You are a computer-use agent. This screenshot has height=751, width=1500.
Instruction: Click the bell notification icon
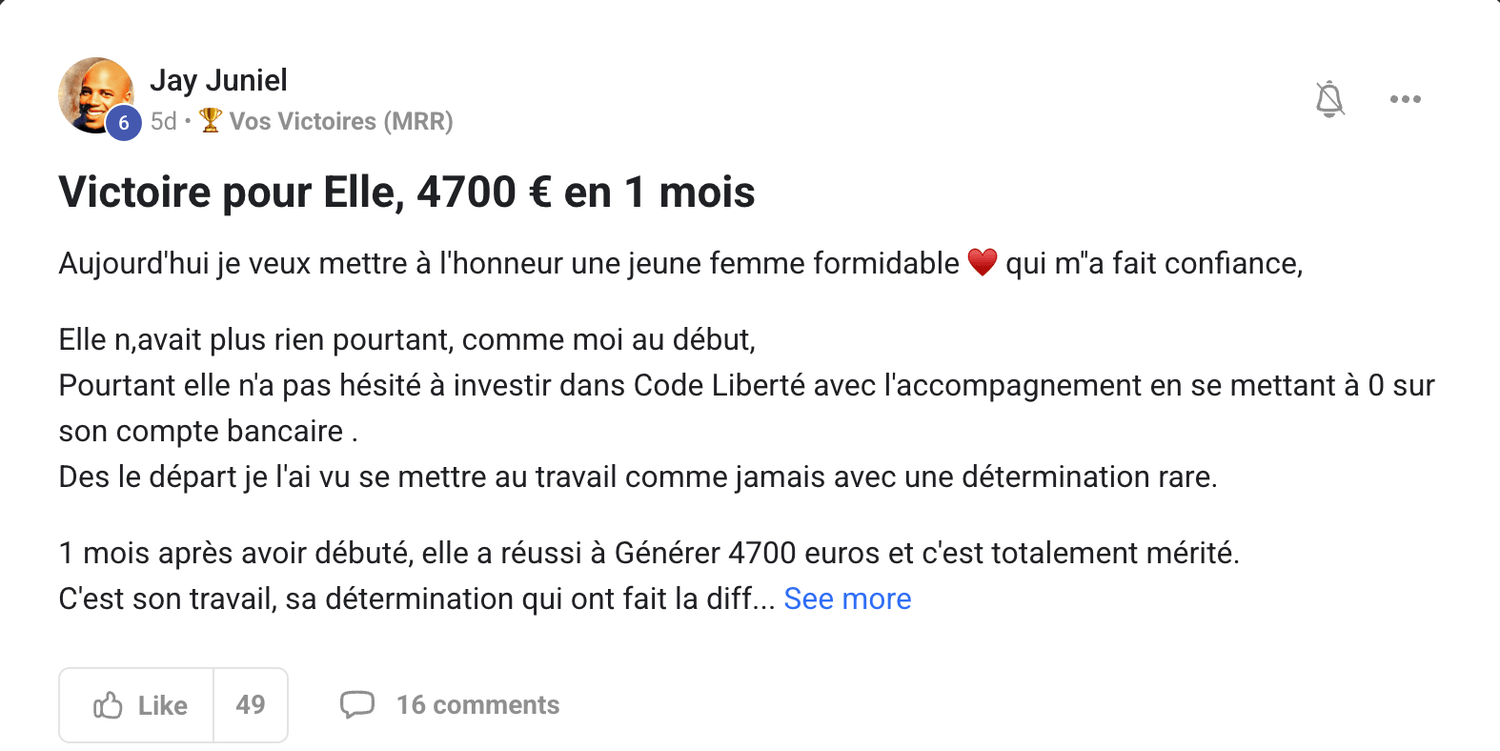coord(1330,99)
